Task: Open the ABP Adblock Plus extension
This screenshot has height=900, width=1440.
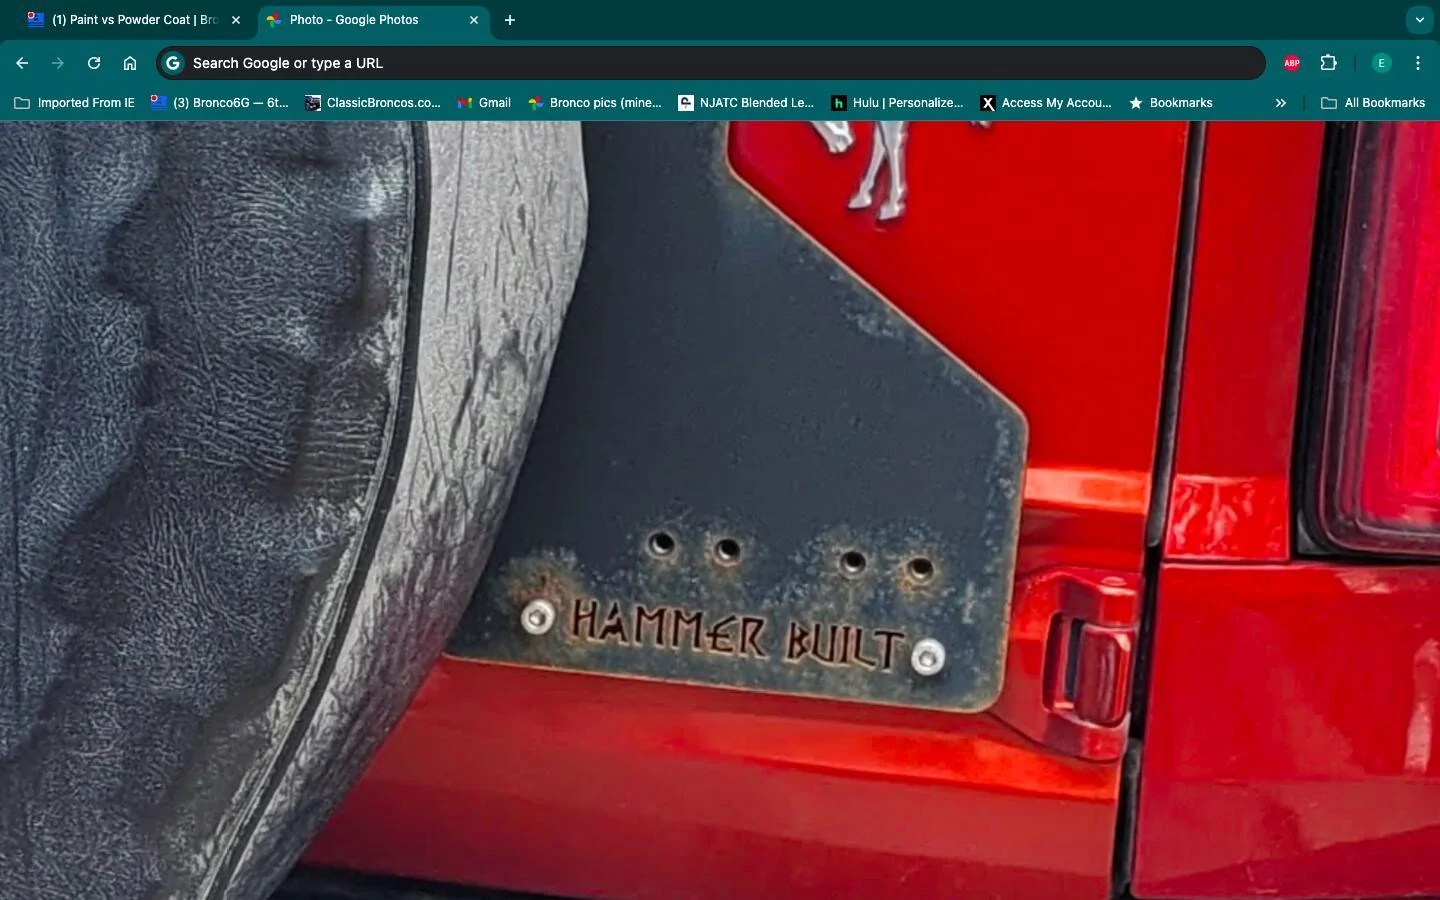Action: [x=1292, y=63]
